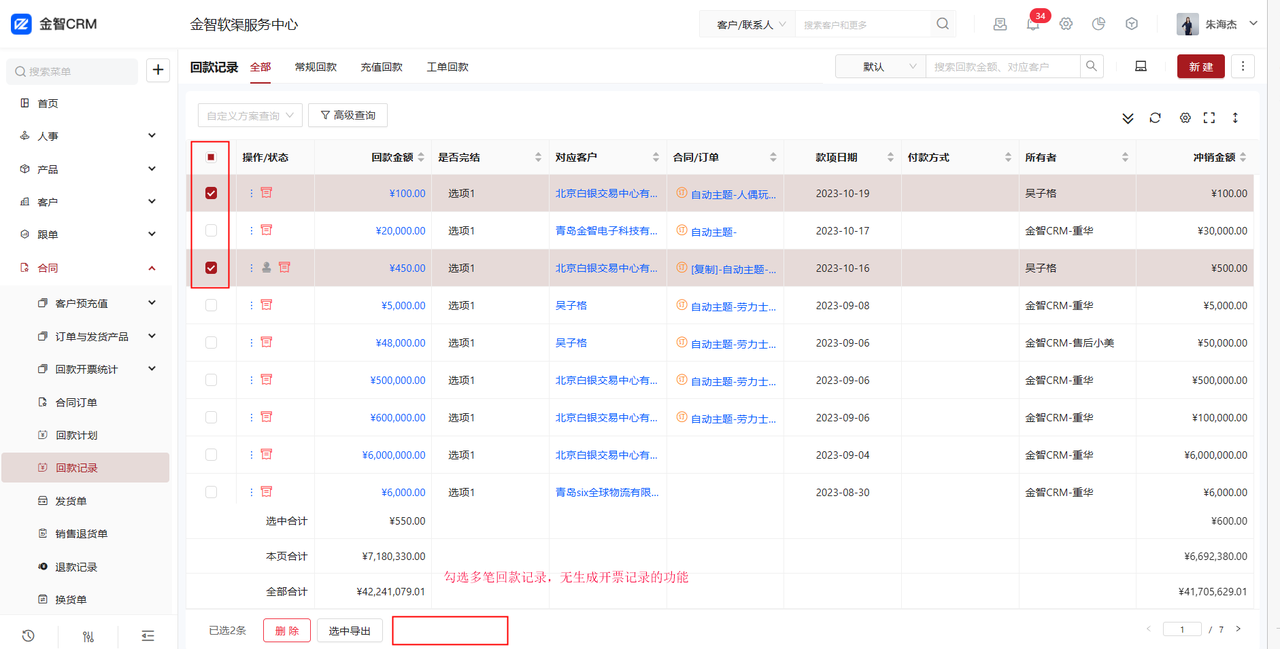Viewport: 1280px width, 649px height.
Task: Click the 金智CRM logo
Action: 55,24
